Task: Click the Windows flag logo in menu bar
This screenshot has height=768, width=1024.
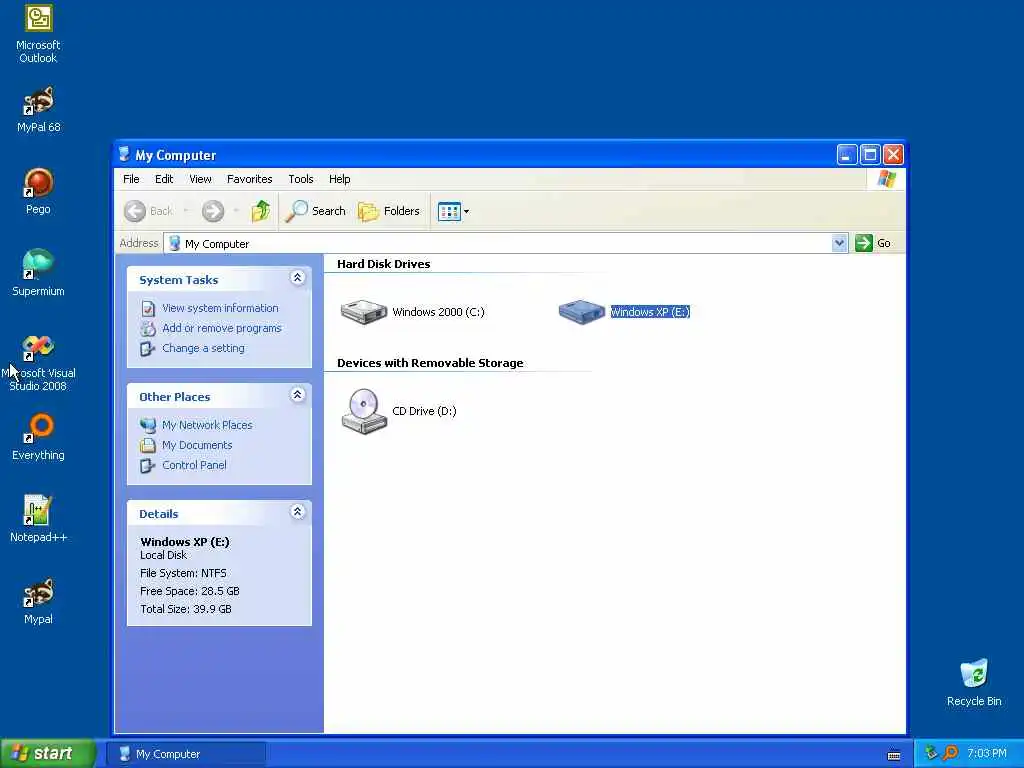Action: [886, 179]
